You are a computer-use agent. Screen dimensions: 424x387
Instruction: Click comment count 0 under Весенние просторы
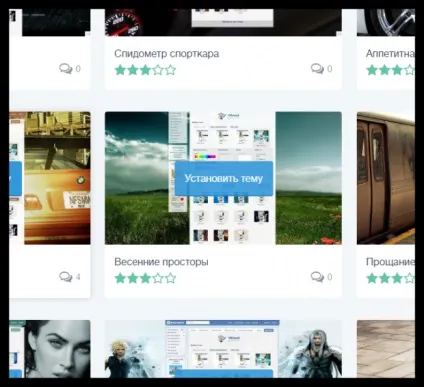329,277
